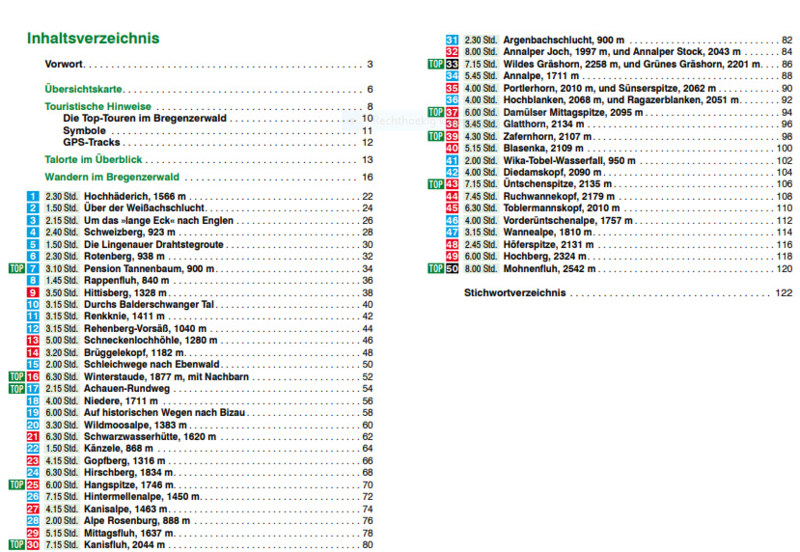Click the red tour number 16 badge
The height and width of the screenshot is (552, 800).
click(x=33, y=377)
